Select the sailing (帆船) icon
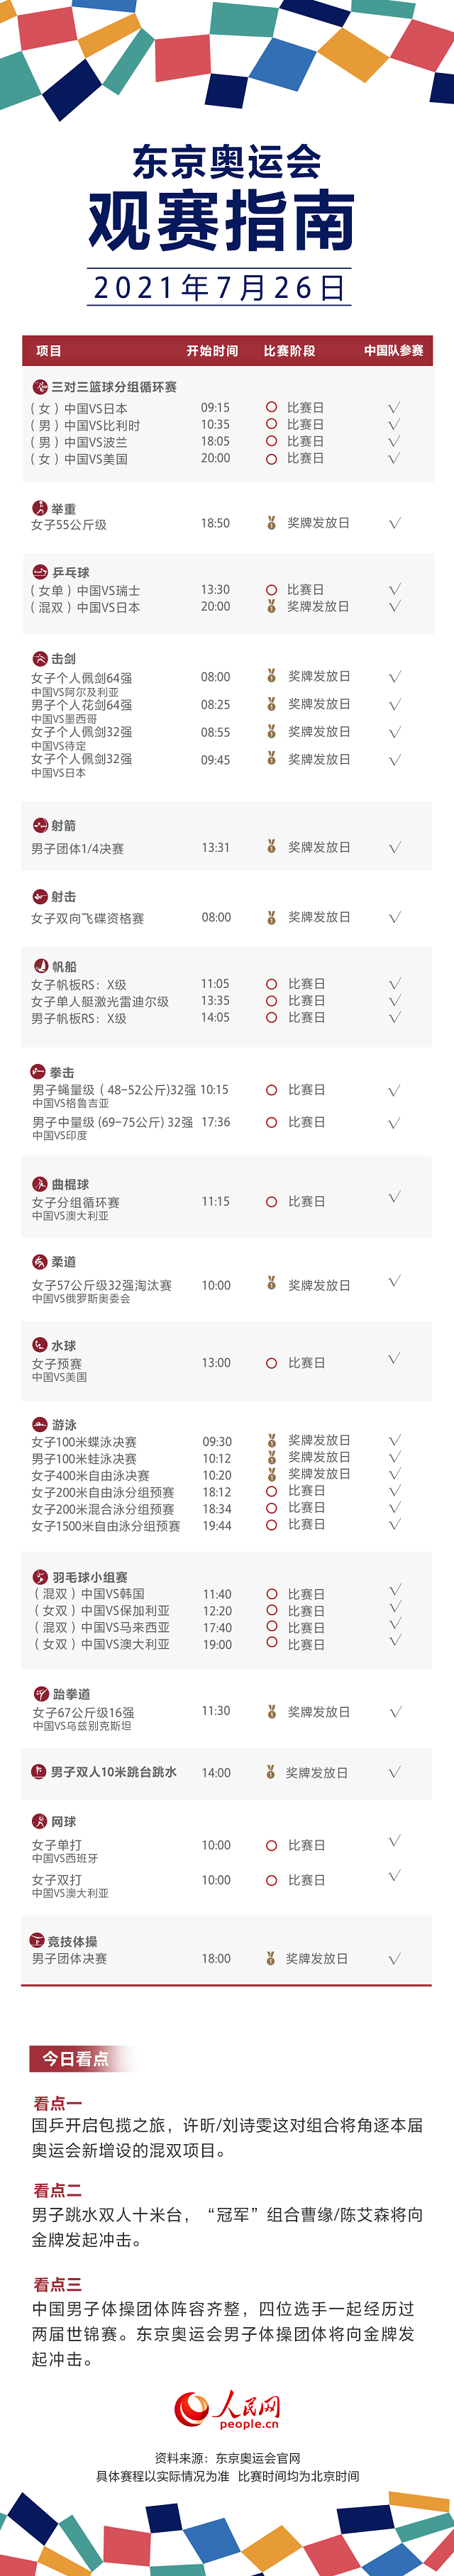This screenshot has width=454, height=2576. 41,966
